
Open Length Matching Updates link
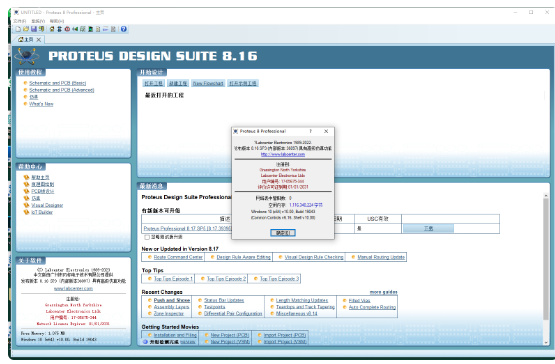click(x=302, y=300)
